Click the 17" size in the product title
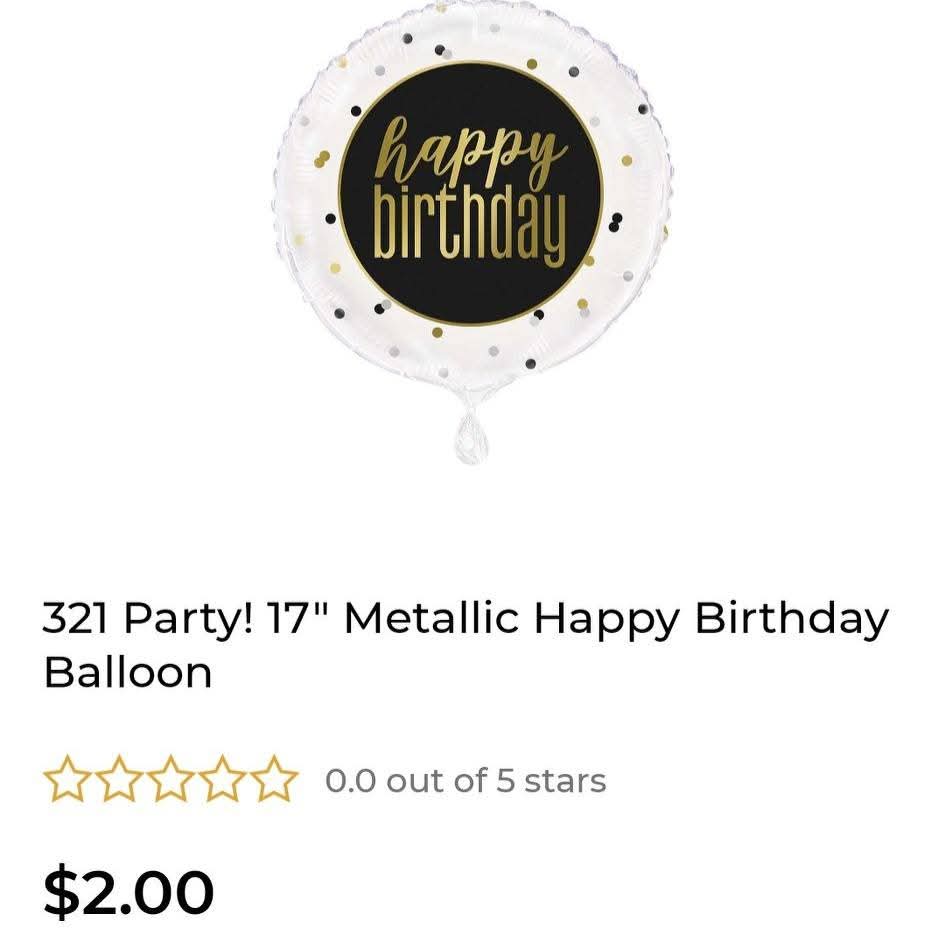This screenshot has width=945, height=942. (x=298, y=620)
